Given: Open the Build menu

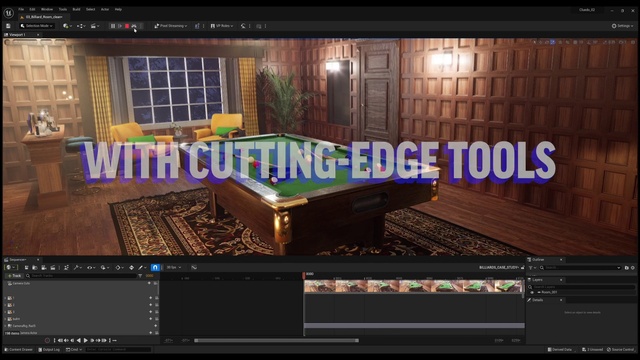Looking at the screenshot, I should tap(76, 9).
